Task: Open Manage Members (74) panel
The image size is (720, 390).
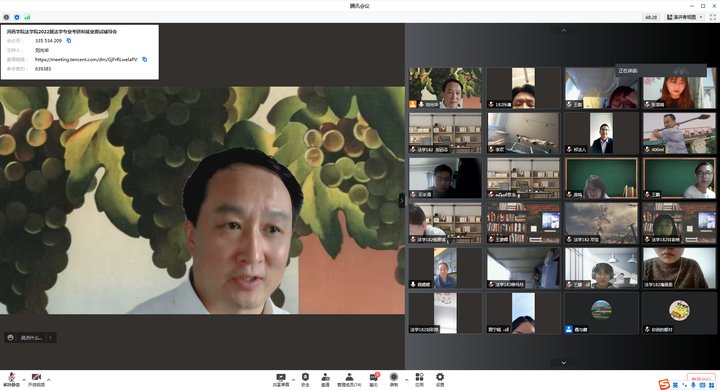Action: [x=349, y=379]
